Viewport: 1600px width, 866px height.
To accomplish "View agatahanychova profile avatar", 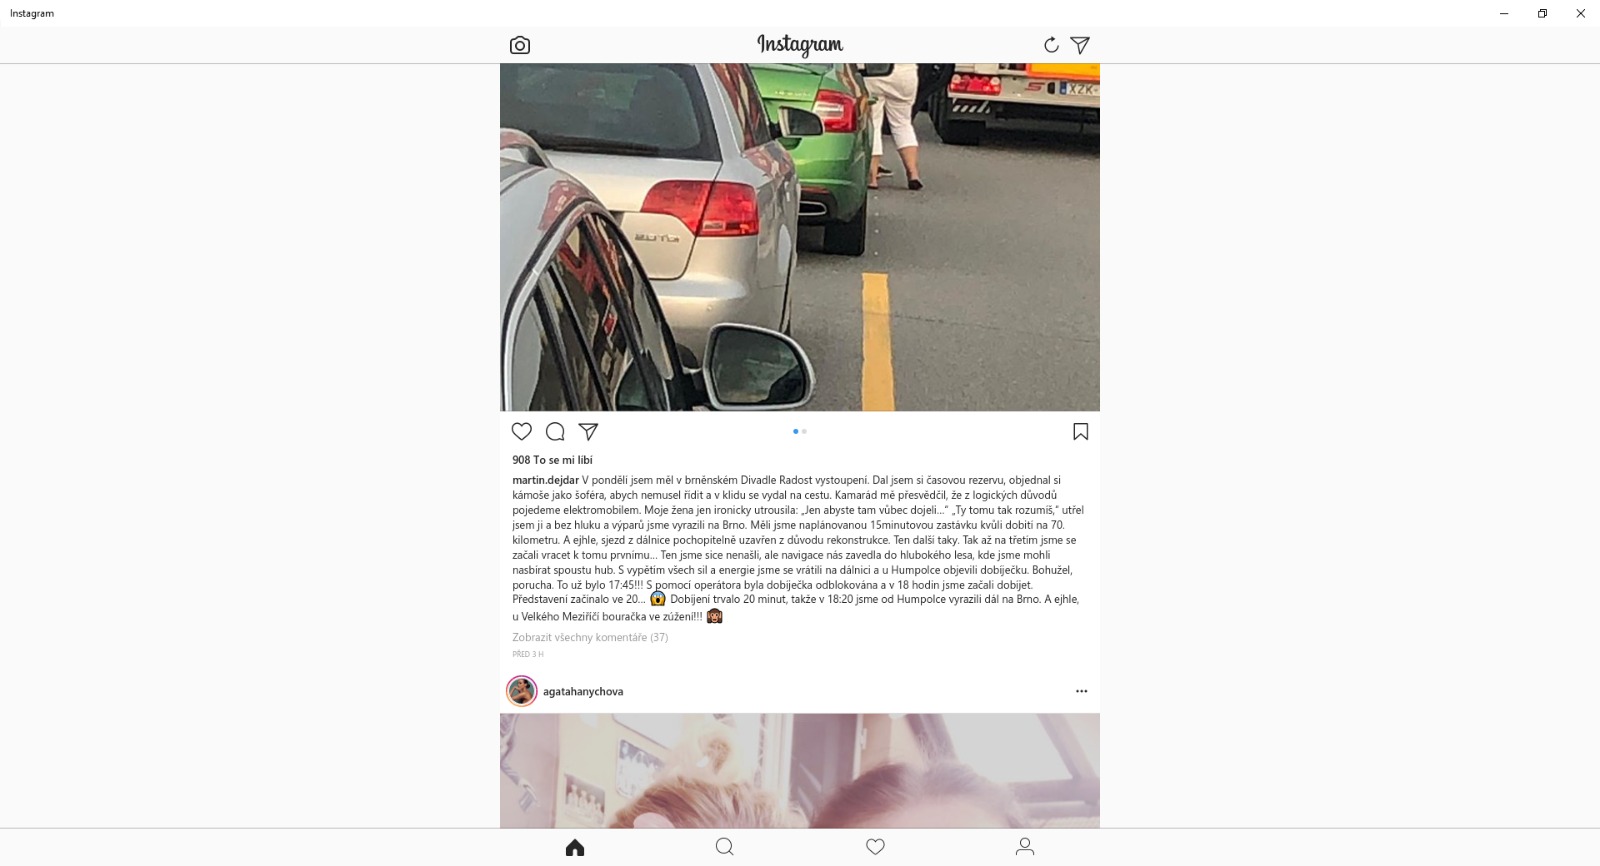I will point(522,691).
